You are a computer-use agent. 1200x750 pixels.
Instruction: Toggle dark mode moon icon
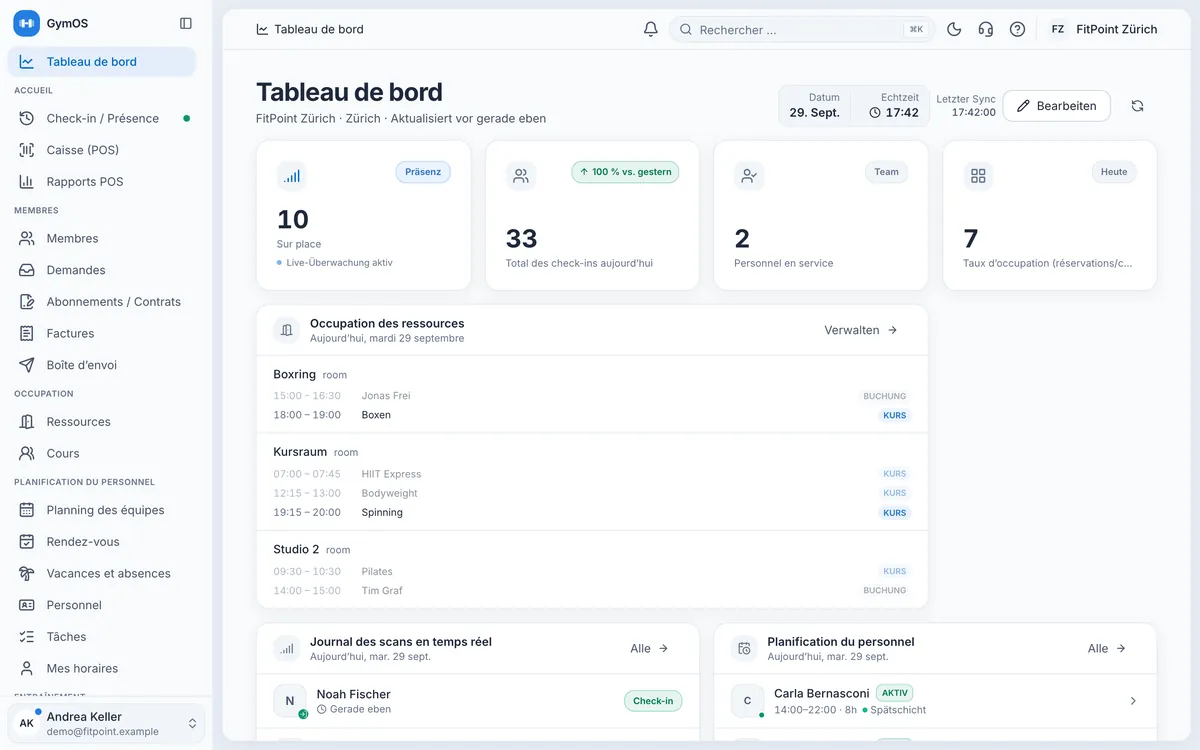[954, 29]
